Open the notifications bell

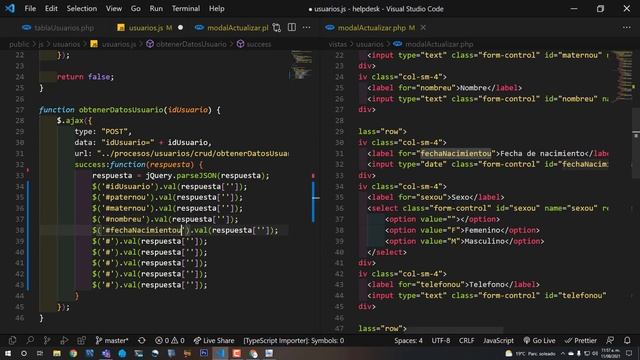click(627, 340)
